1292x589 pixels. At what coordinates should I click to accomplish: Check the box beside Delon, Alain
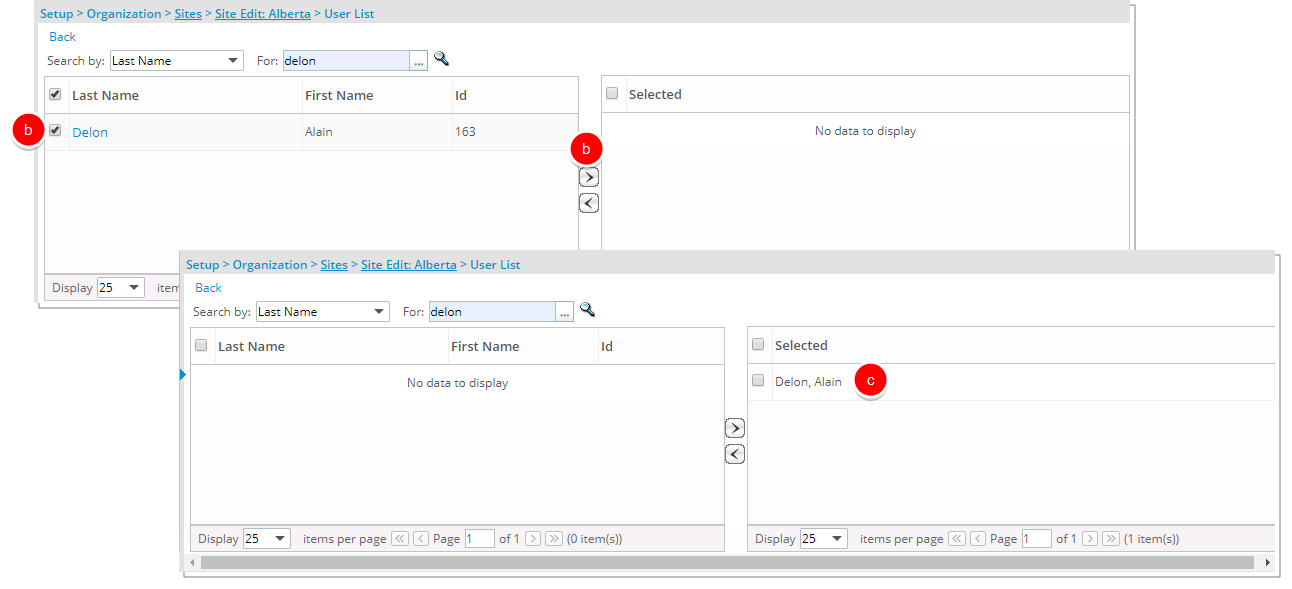758,381
